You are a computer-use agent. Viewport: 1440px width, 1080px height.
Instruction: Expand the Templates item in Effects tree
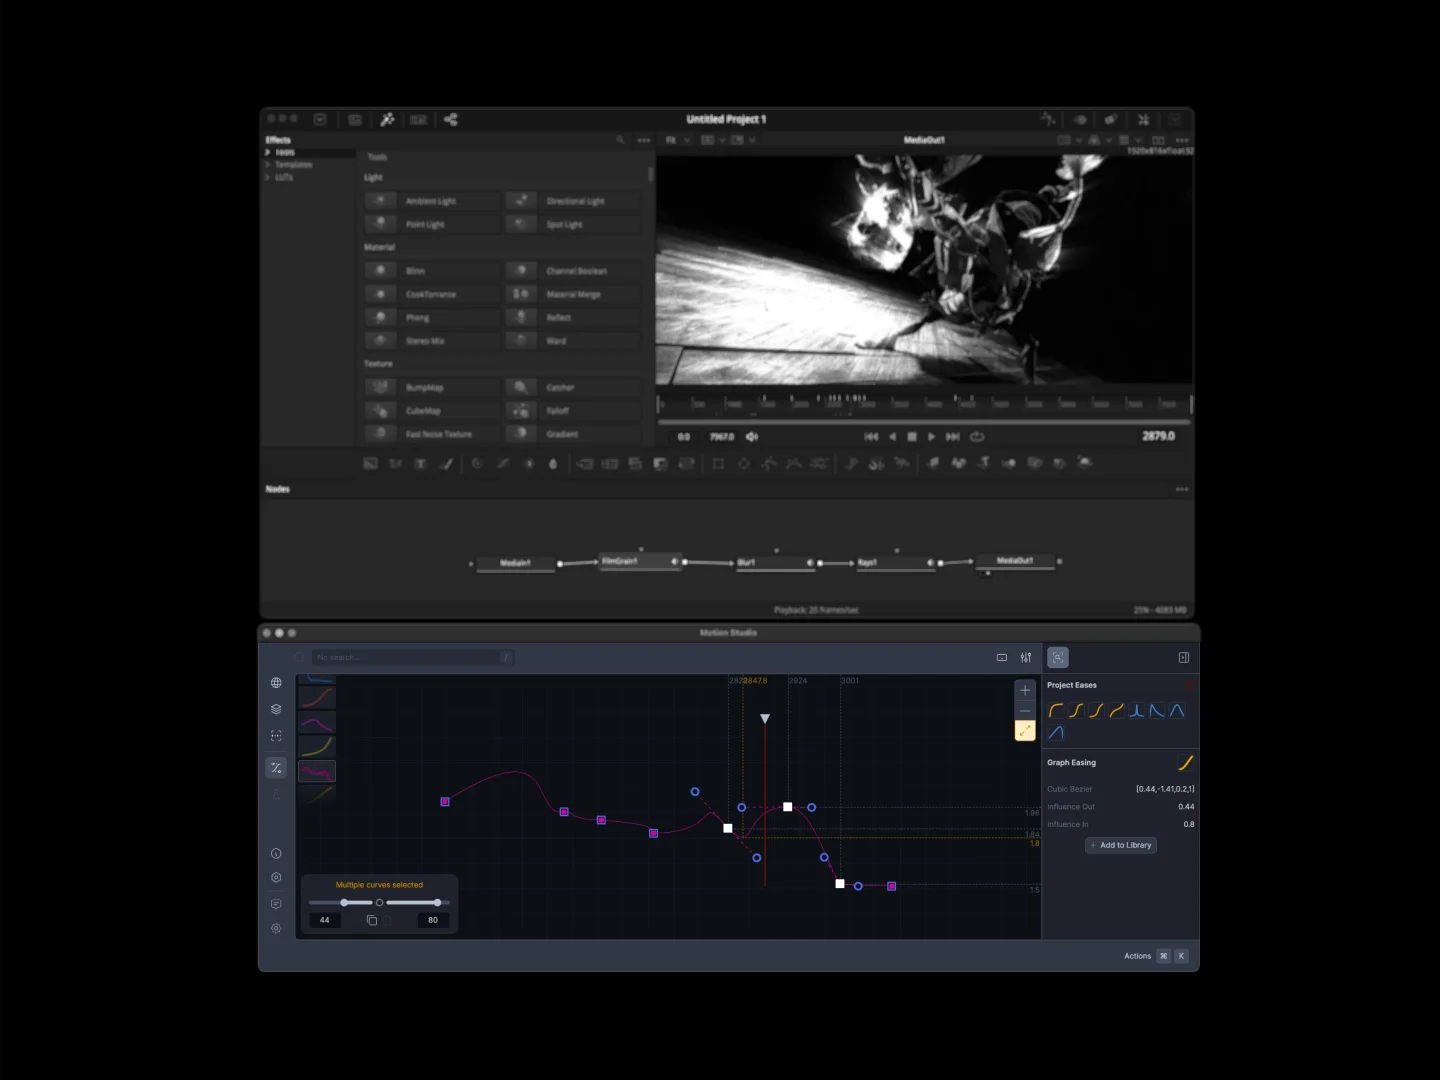[268, 165]
